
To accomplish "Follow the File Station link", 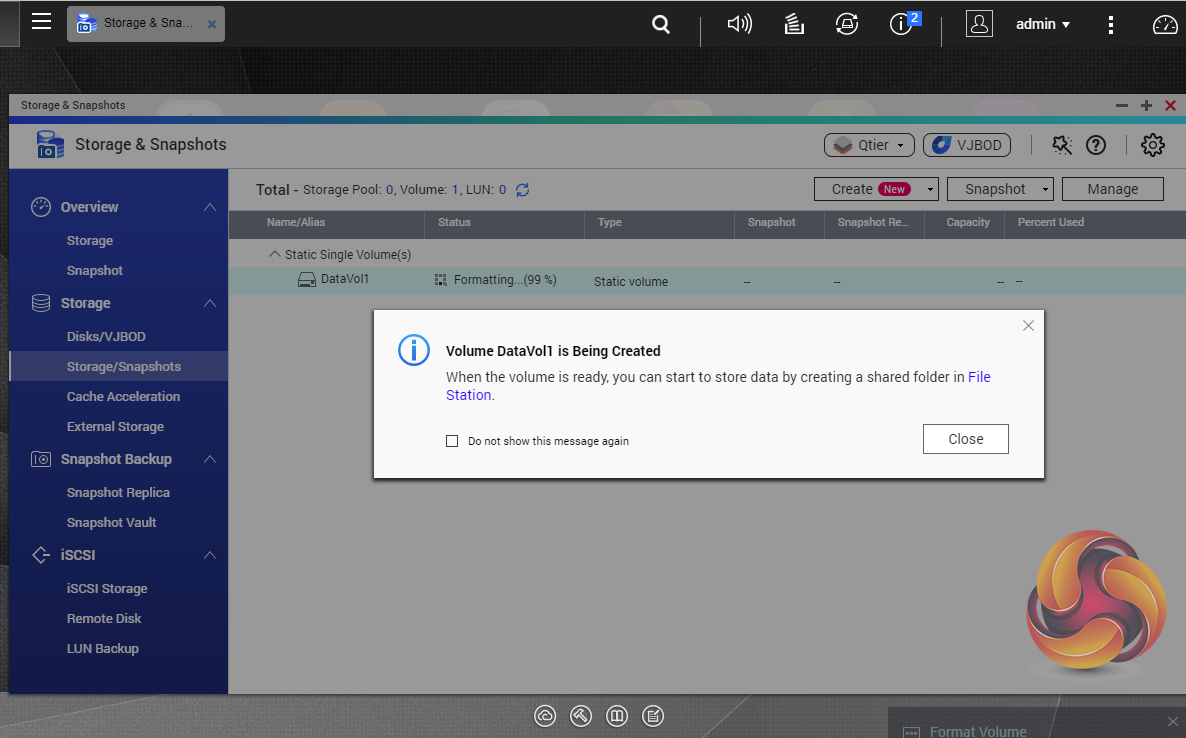I will pos(979,377).
